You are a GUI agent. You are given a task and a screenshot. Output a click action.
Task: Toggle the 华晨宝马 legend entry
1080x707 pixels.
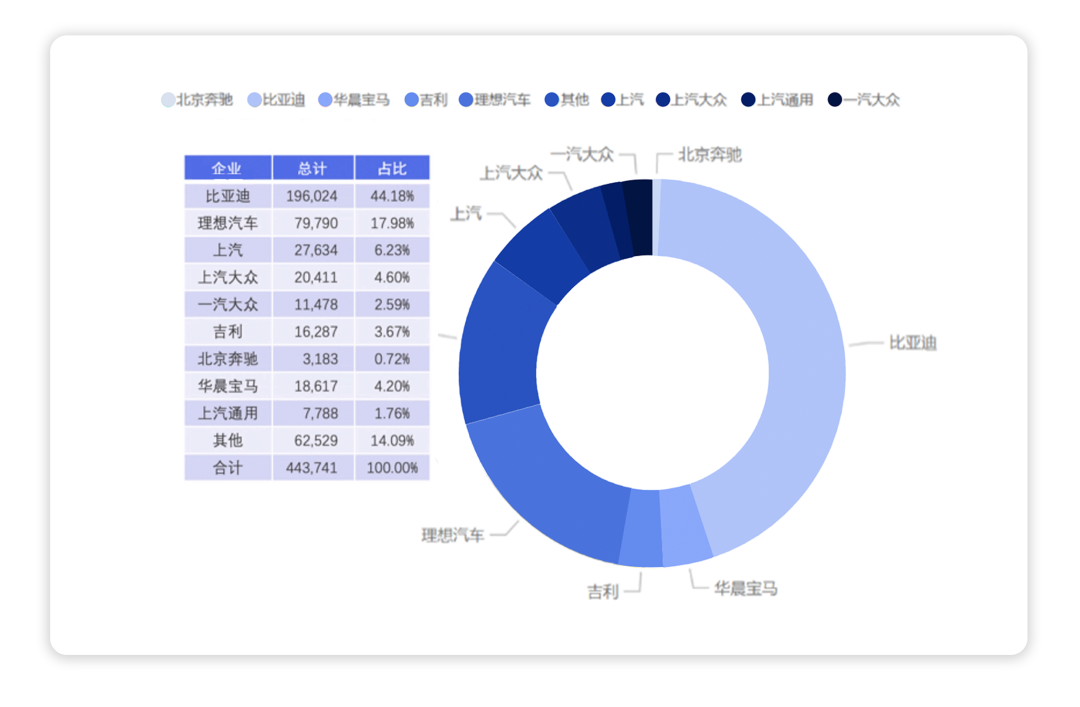tap(354, 100)
